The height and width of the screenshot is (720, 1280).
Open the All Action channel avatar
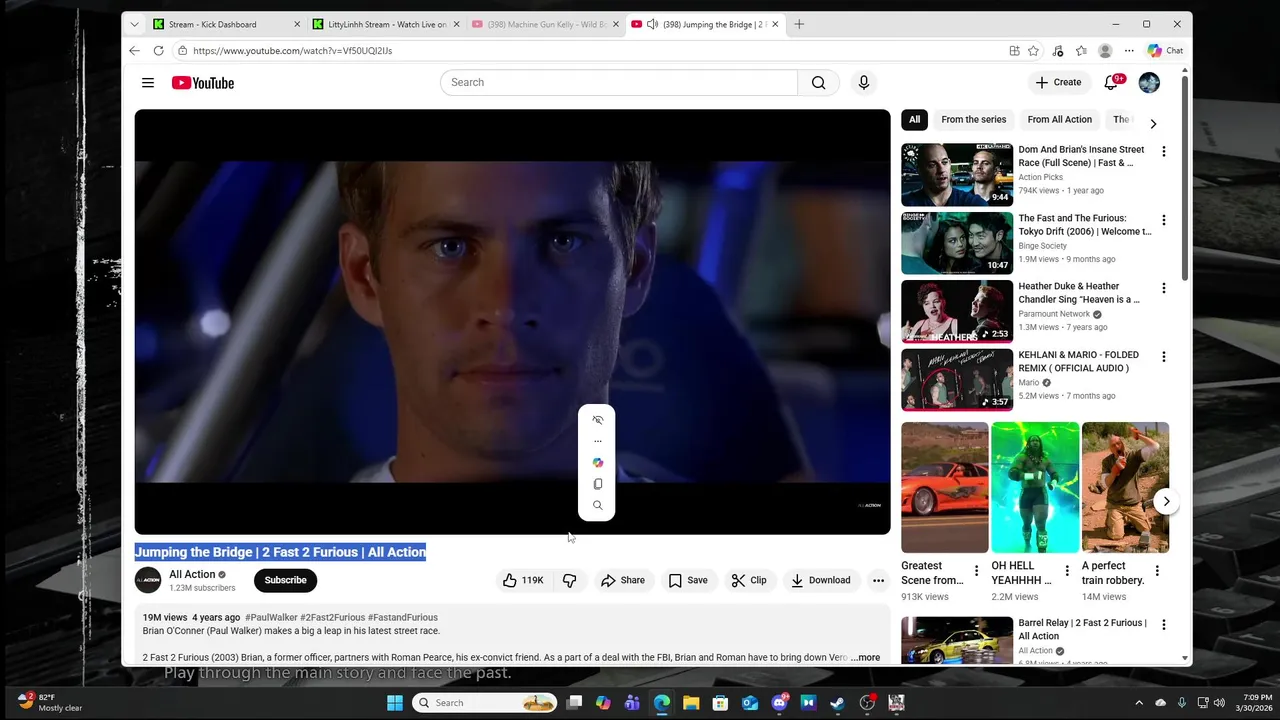point(148,580)
